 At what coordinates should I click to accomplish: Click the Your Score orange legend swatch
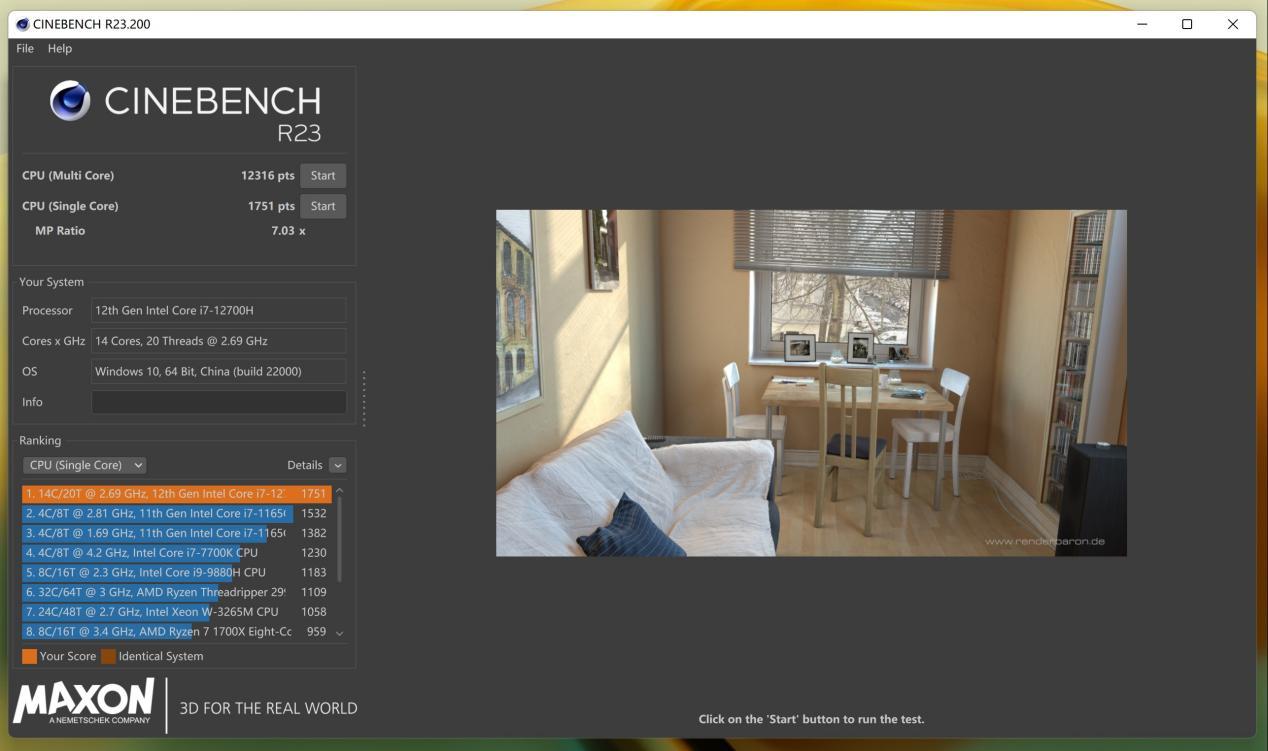pyautogui.click(x=30, y=656)
